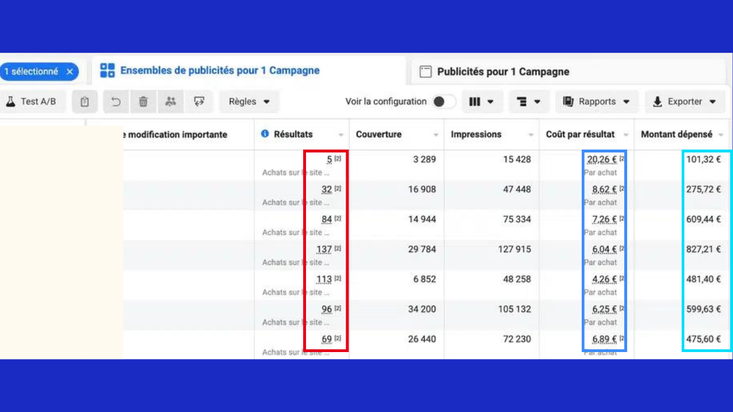This screenshot has width=733, height=412.
Task: Click the 137 results link
Action: coord(324,249)
